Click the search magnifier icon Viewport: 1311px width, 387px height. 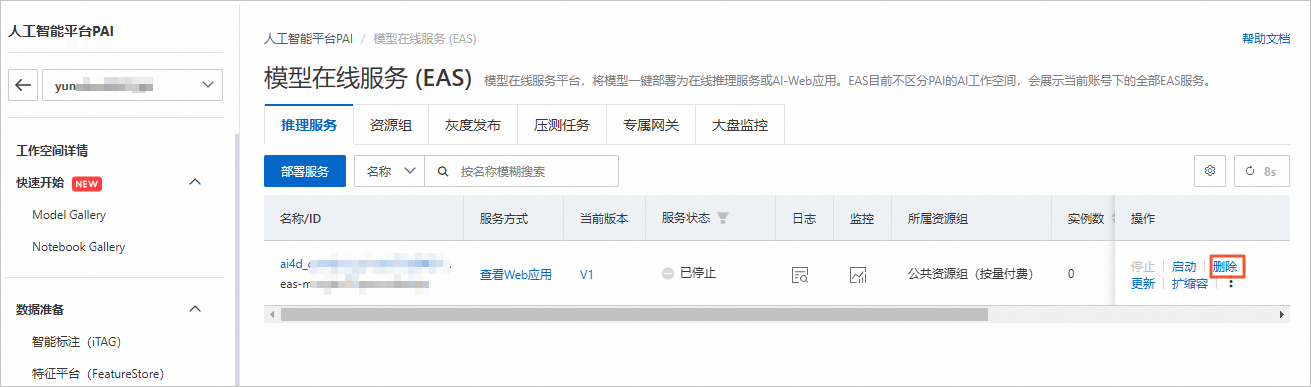tap(442, 171)
